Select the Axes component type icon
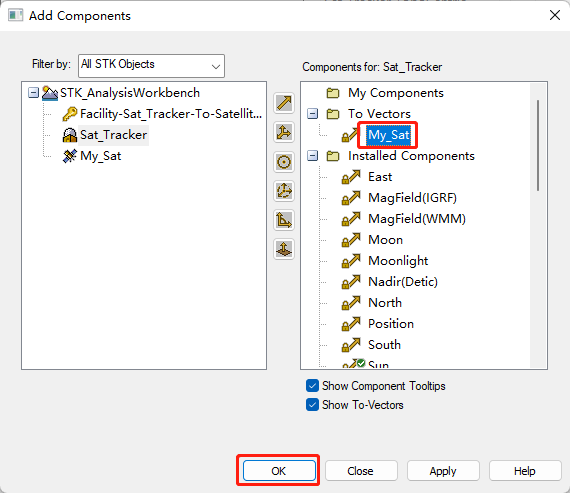This screenshot has height=493, width=570. [x=284, y=132]
